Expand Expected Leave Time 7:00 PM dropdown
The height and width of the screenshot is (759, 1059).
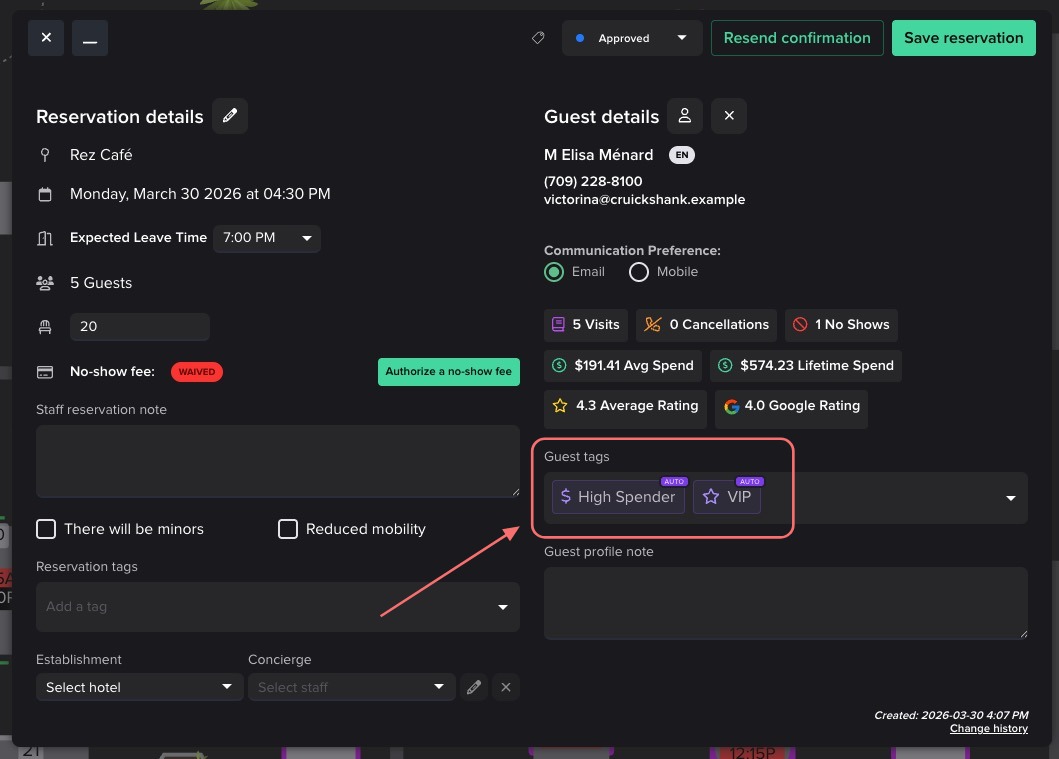pos(266,238)
